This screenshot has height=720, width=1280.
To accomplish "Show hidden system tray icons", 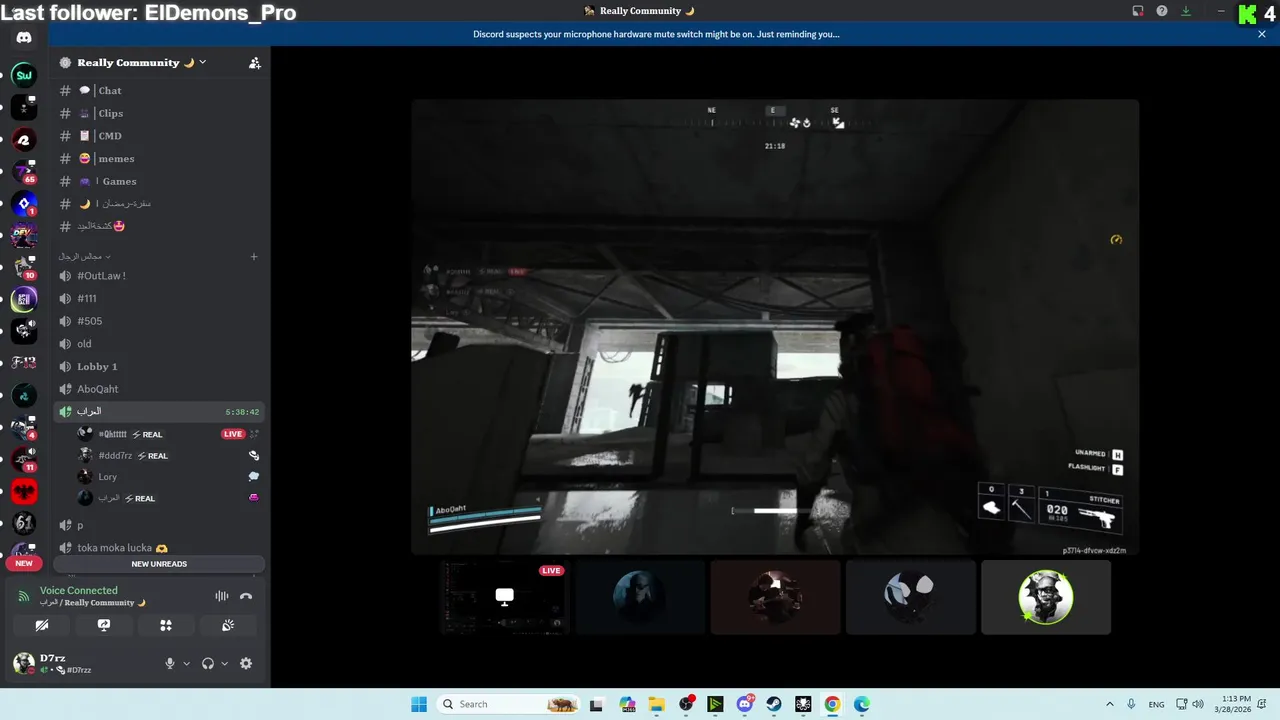I will pyautogui.click(x=1110, y=704).
